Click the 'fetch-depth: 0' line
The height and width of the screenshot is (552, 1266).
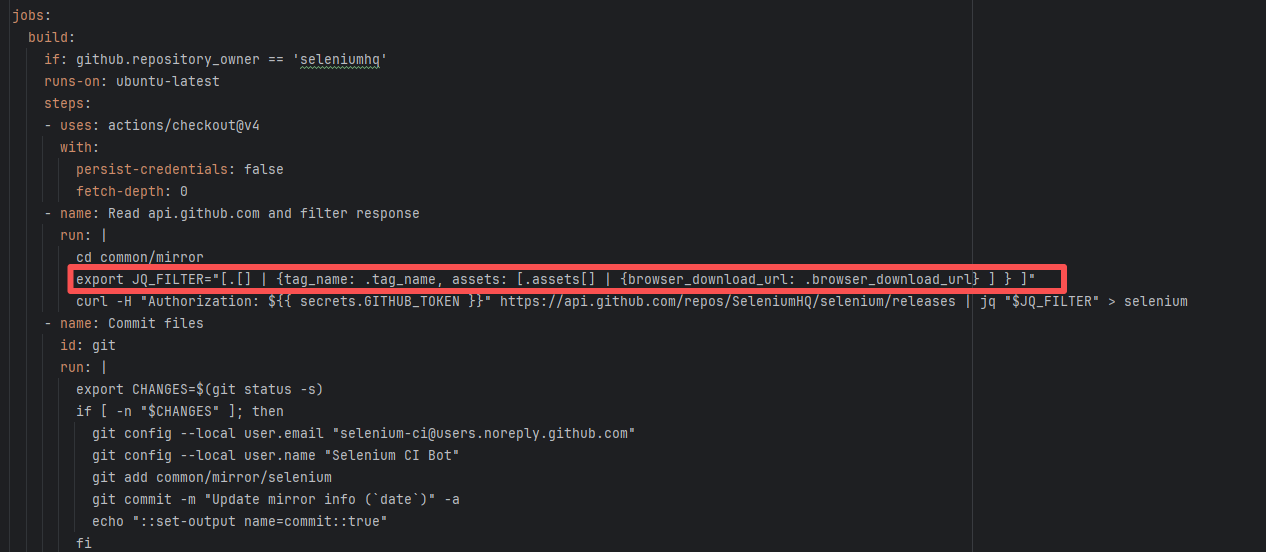(x=131, y=191)
